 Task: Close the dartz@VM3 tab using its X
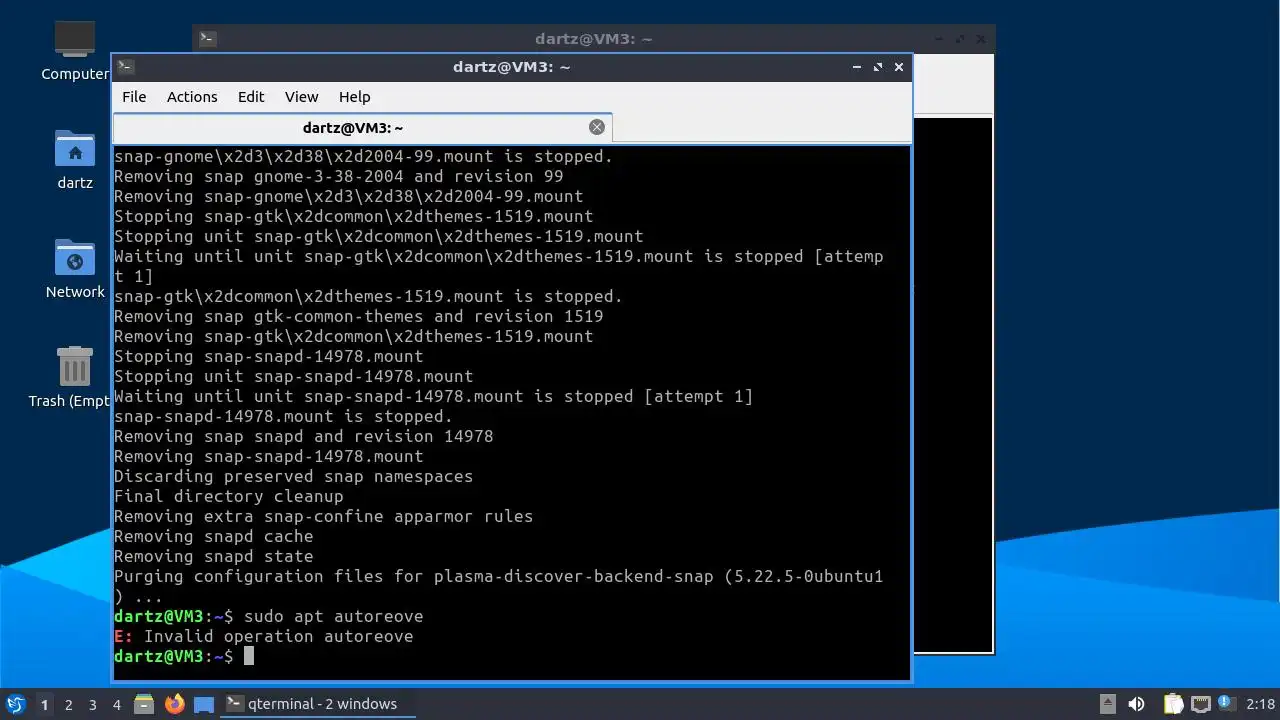click(x=597, y=127)
